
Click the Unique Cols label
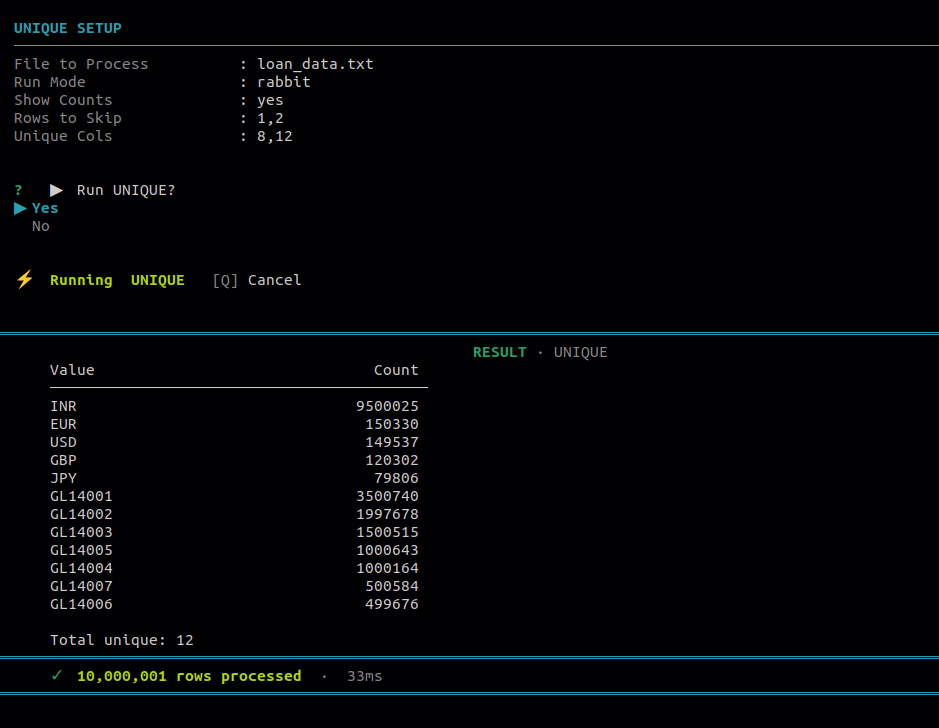(x=63, y=136)
